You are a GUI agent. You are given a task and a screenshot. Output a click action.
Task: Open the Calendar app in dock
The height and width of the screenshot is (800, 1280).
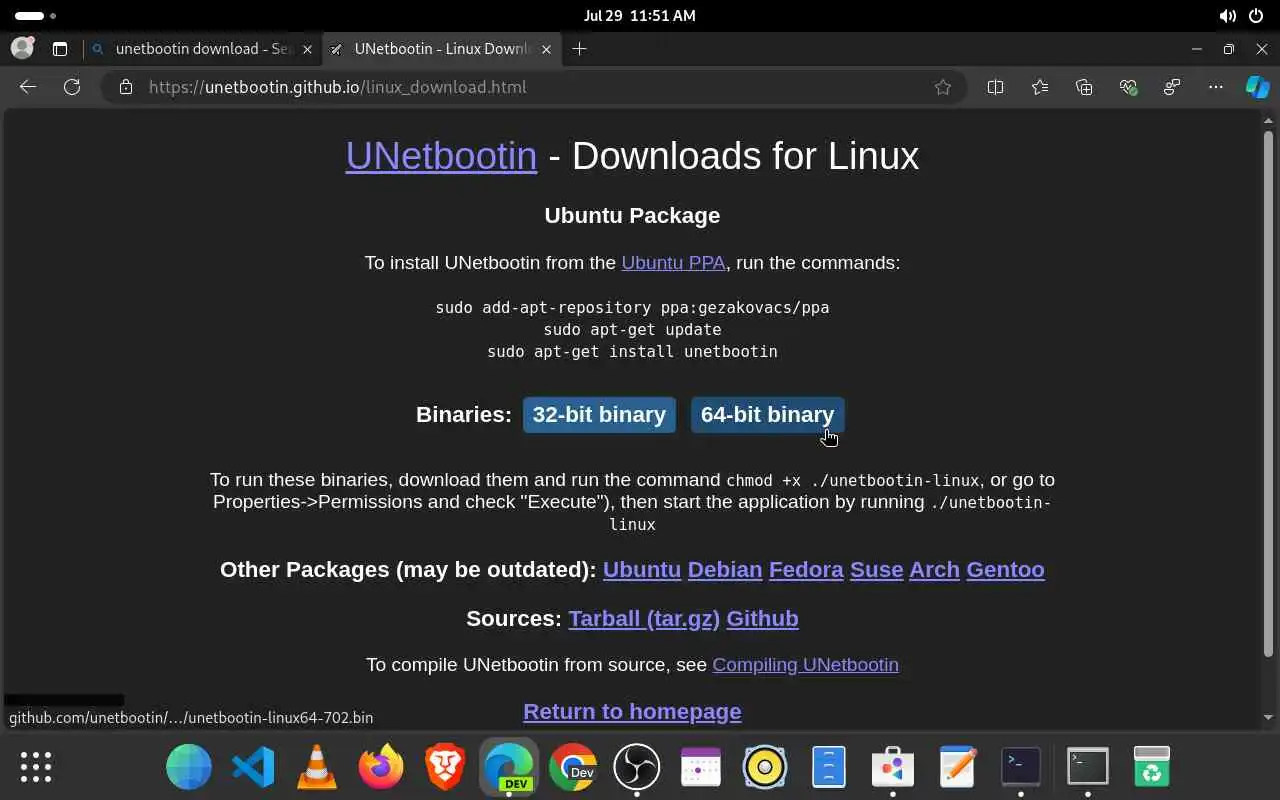[701, 767]
